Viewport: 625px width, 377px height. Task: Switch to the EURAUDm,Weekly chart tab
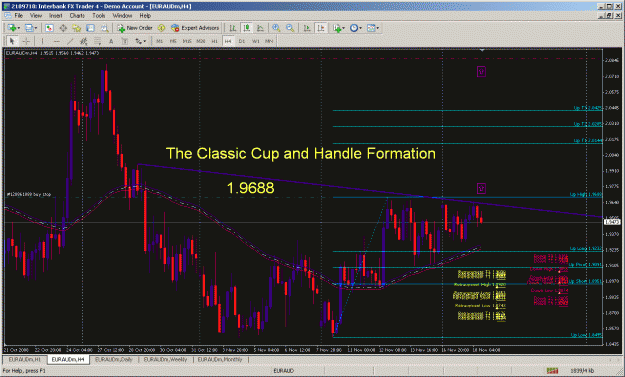[165, 359]
